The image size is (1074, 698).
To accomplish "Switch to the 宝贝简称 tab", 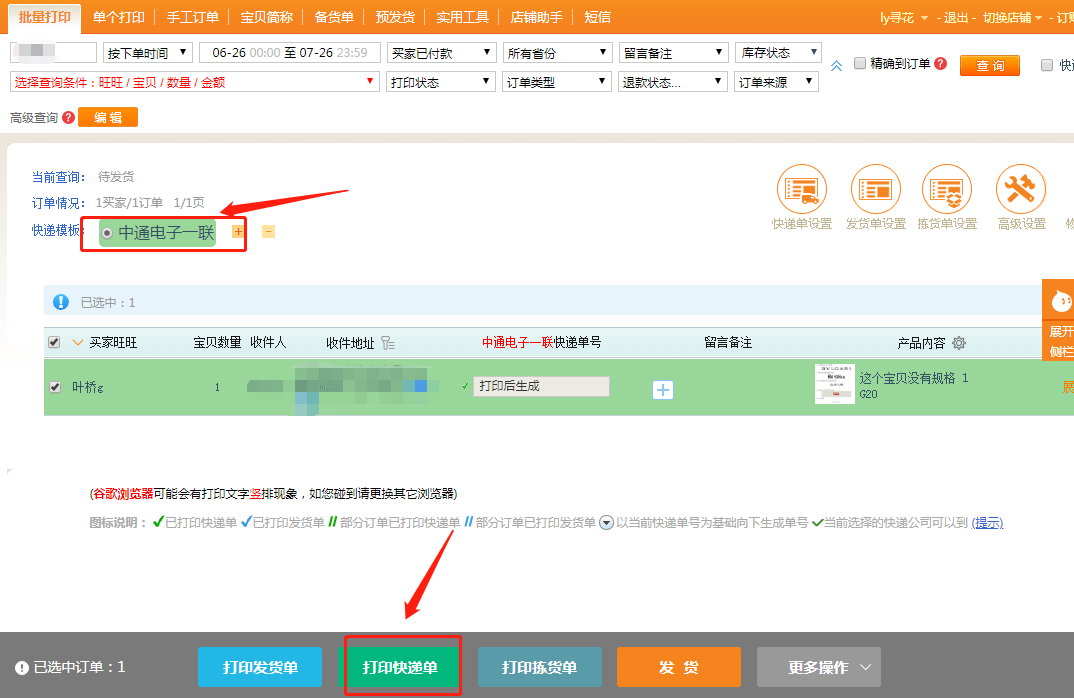I will (266, 17).
